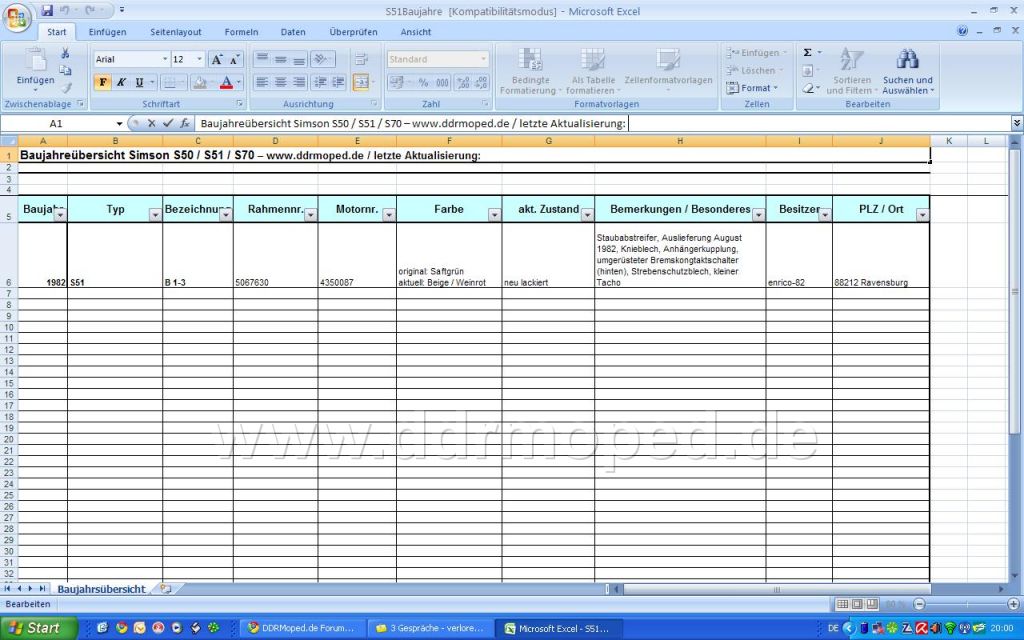Image resolution: width=1024 pixels, height=640 pixels.
Task: Switch to the Formeln ribbon tab
Action: coord(241,32)
